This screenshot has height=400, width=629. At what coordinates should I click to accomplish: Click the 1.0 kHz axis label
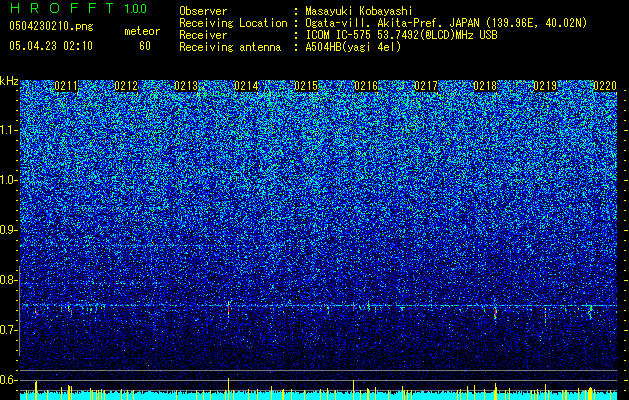click(x=9, y=180)
